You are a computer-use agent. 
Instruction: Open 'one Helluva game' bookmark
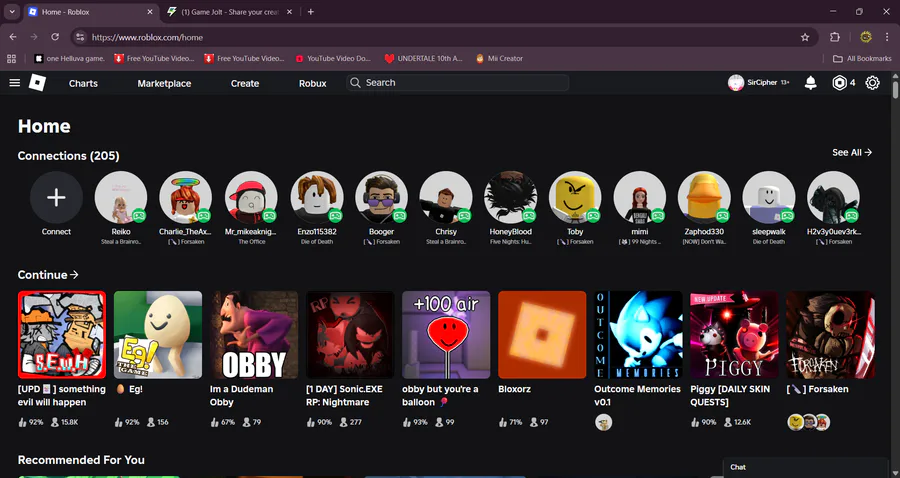69,59
